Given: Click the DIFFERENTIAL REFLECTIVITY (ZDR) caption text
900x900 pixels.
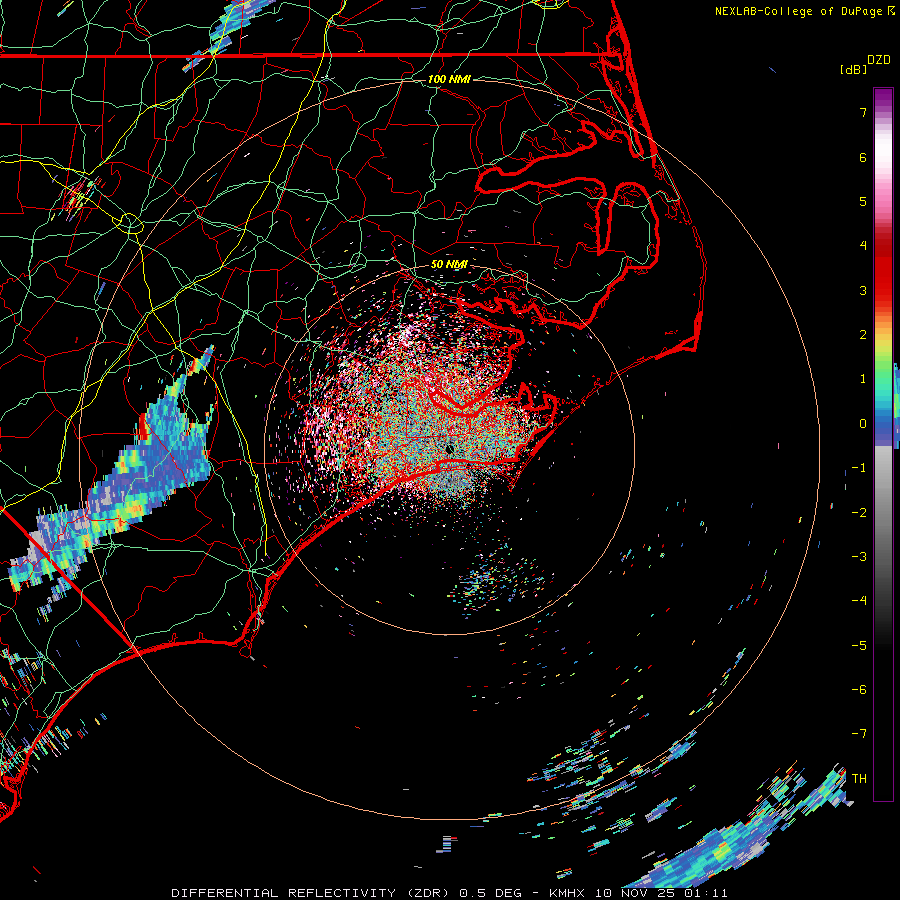Looking at the screenshot, I should (312, 893).
